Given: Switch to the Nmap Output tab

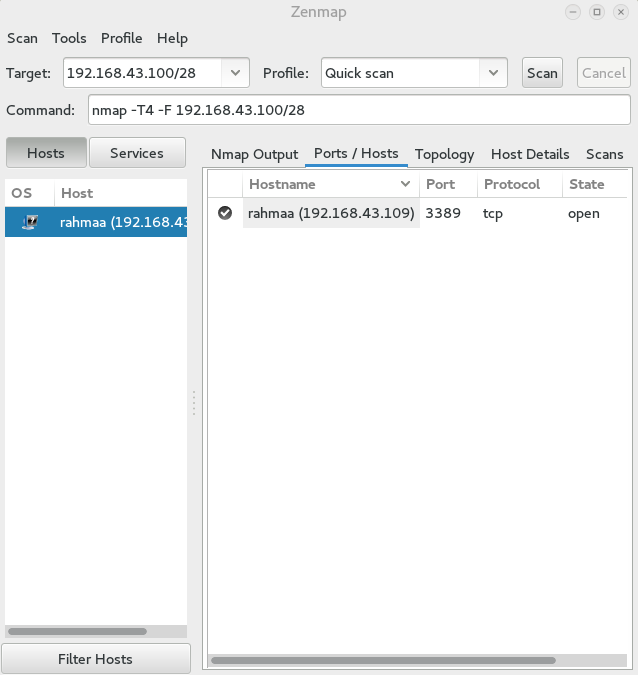Looking at the screenshot, I should point(254,154).
